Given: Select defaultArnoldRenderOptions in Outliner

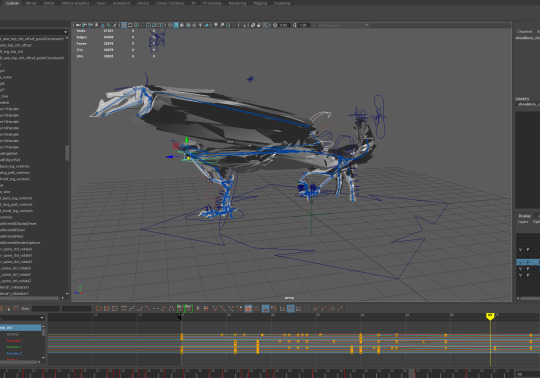Looking at the screenshot, I should click(x=20, y=243).
